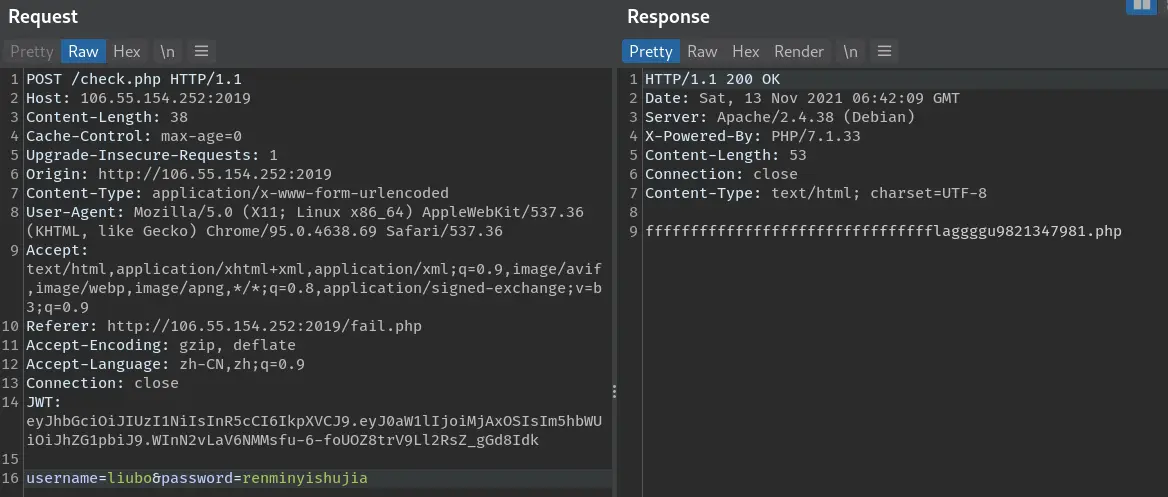Image resolution: width=1168 pixels, height=497 pixels.
Task: Select the Pretty tab in Response panel
Action: [x=650, y=51]
